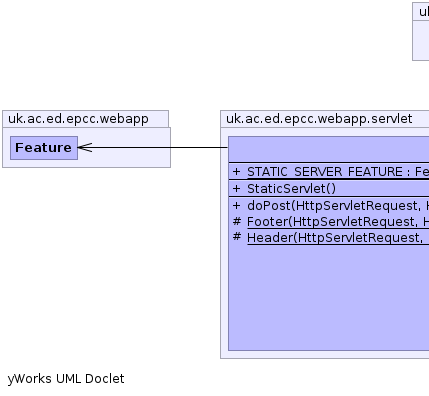
Task: Click the plus marker beside STATIC_SERVER_FEATURE
Action: point(236,172)
